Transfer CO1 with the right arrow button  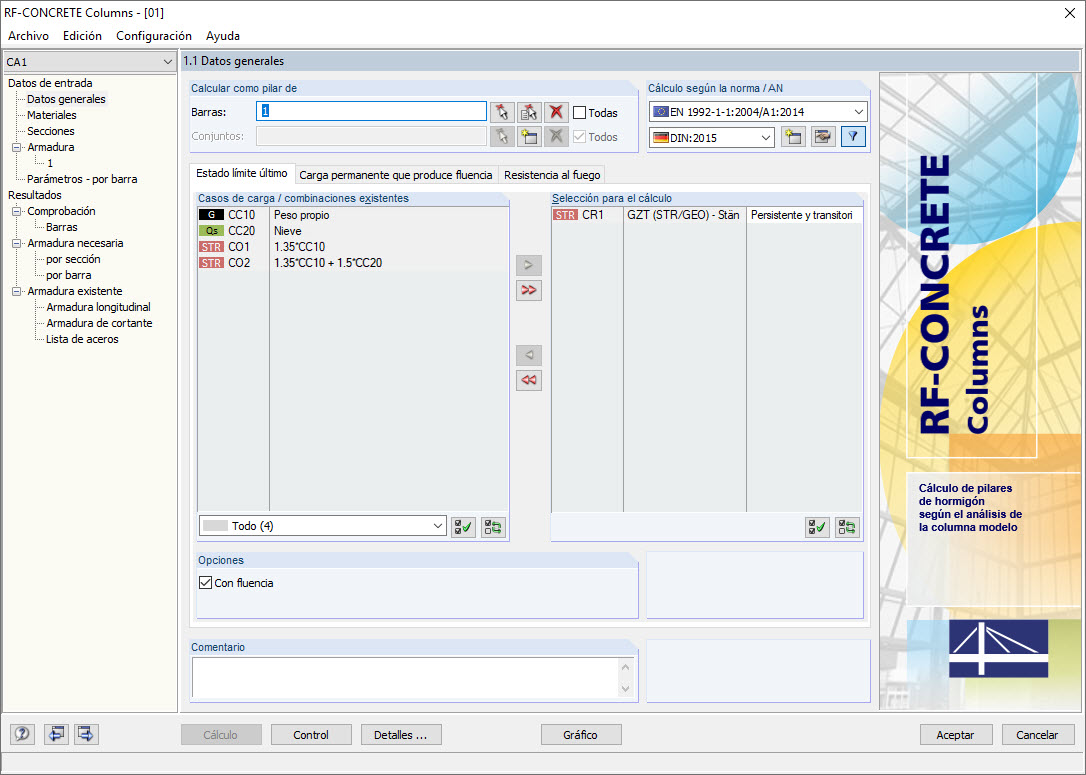coord(528,265)
